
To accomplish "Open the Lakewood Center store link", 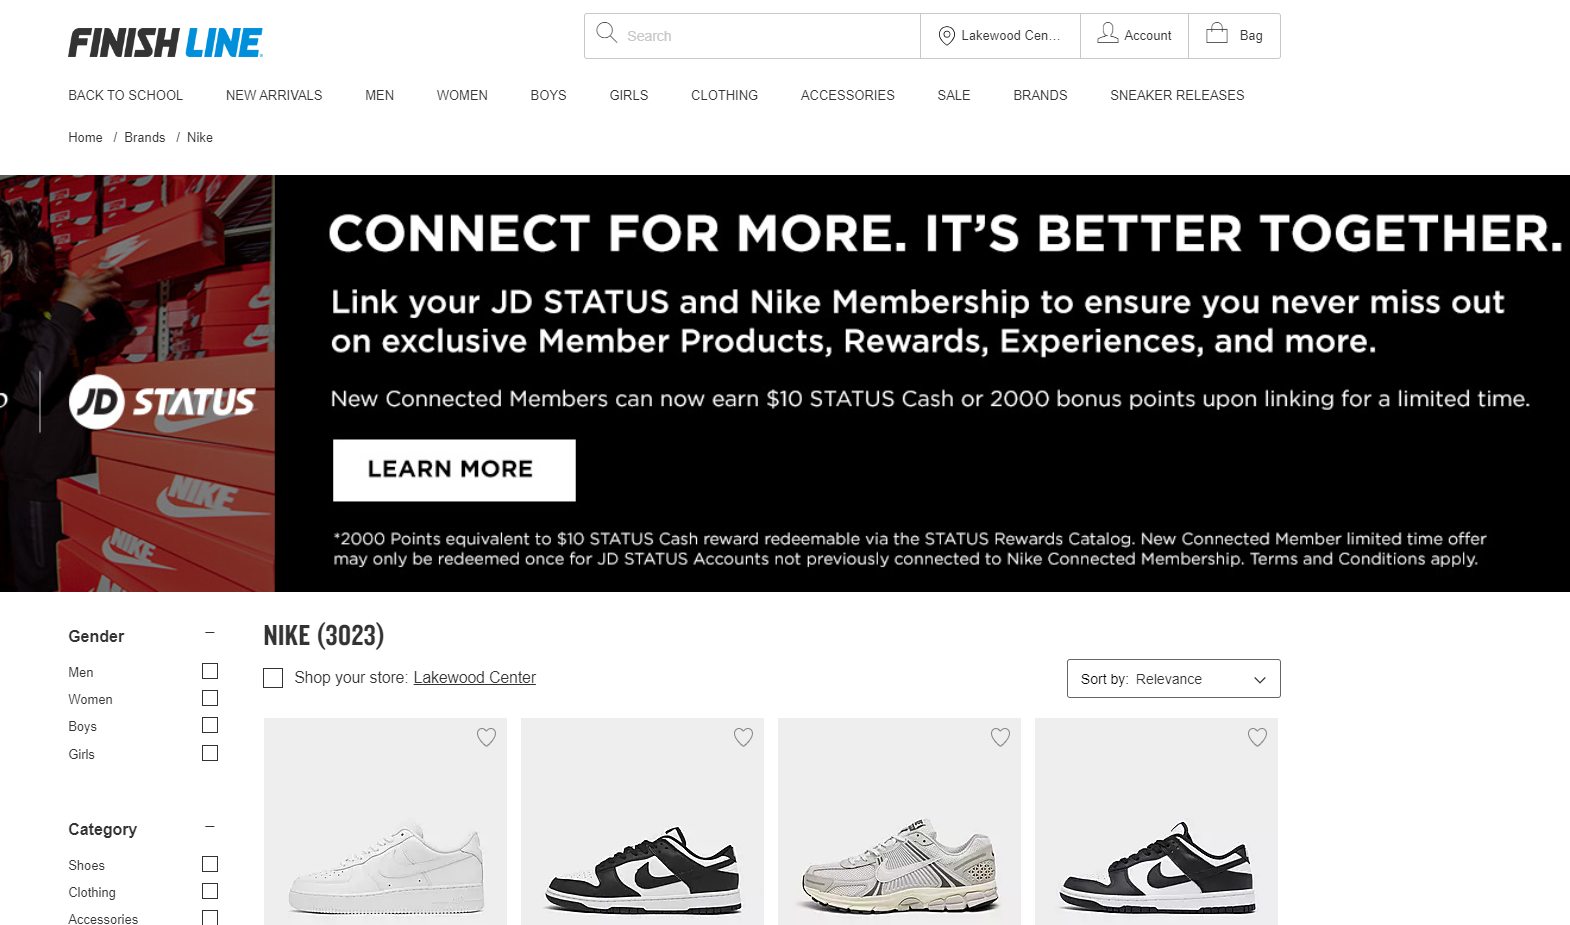I will pos(475,677).
